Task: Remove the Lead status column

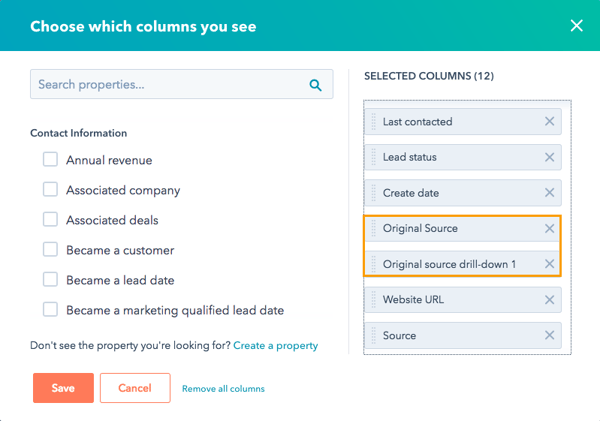Action: click(x=549, y=157)
